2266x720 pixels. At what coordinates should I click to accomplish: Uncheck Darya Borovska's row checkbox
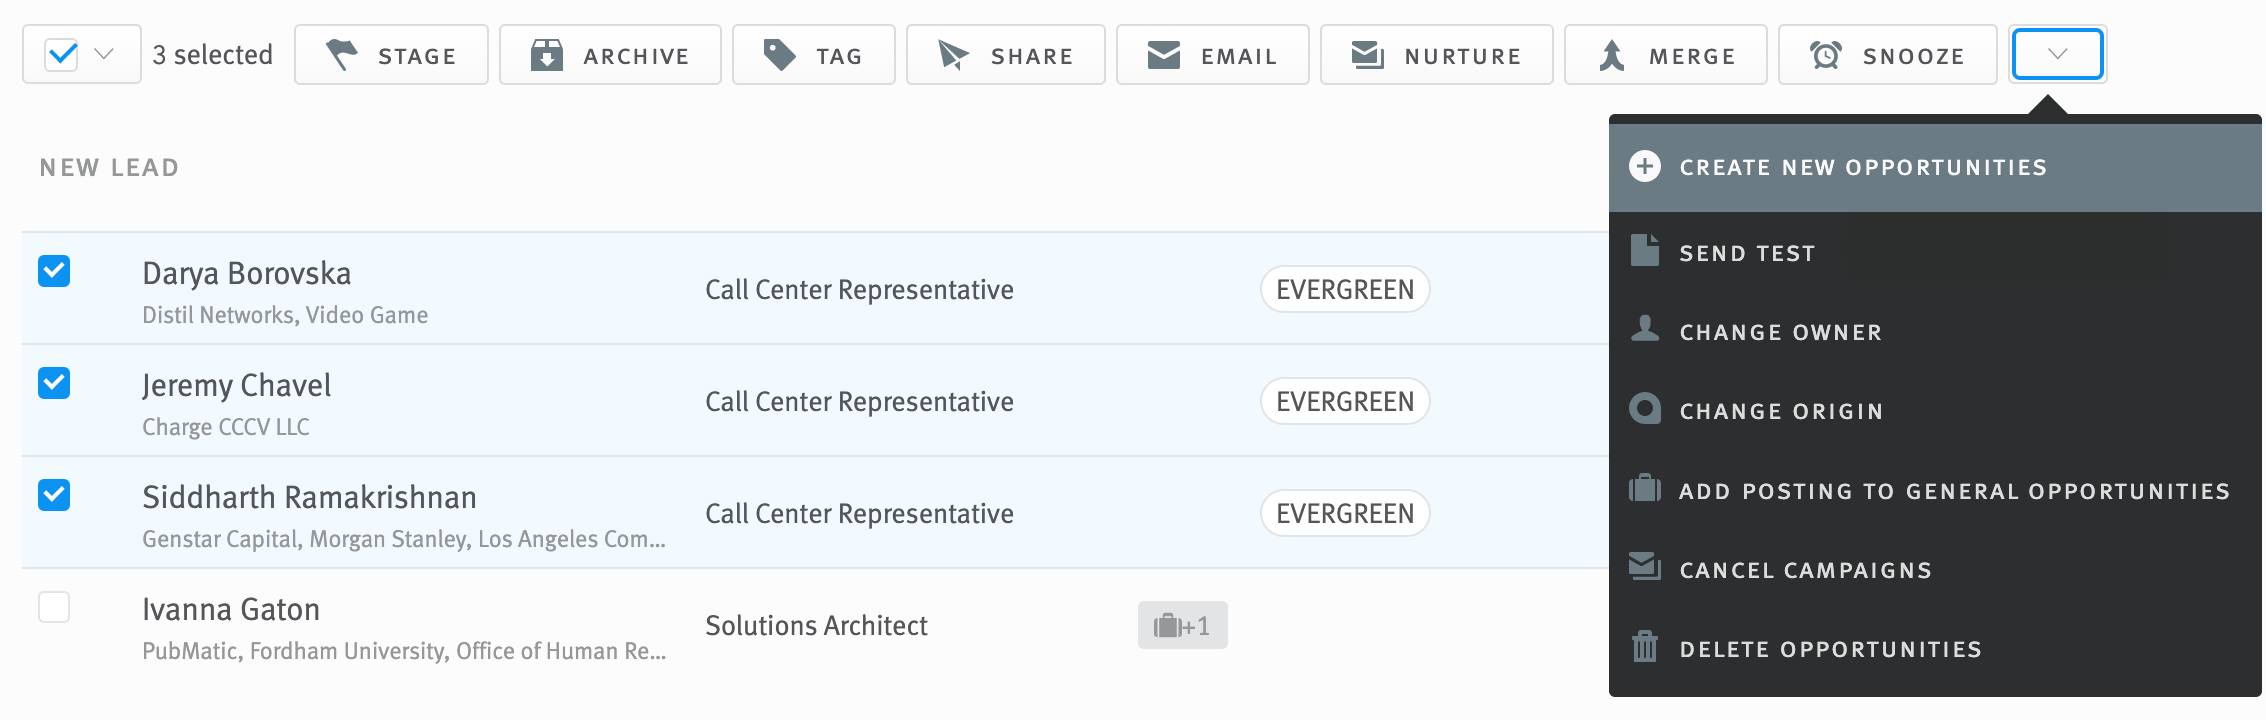coord(54,271)
